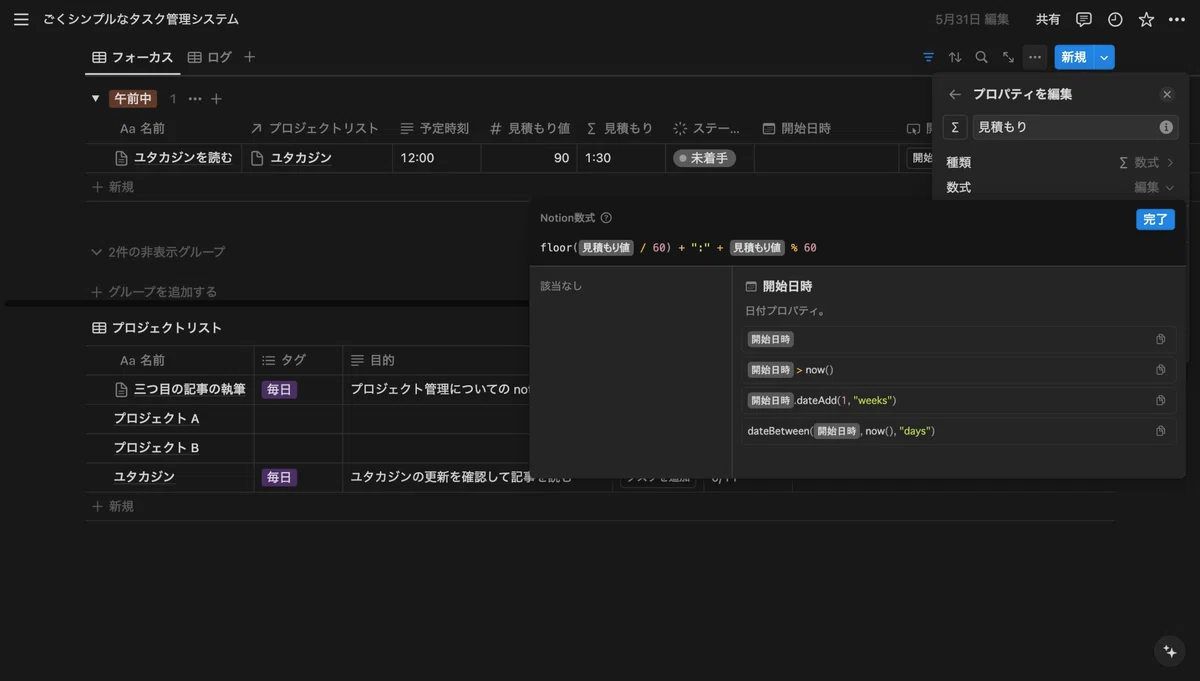Click the プロジェクトリスト database title
Viewport: 1200px width, 681px height.
click(x=166, y=327)
